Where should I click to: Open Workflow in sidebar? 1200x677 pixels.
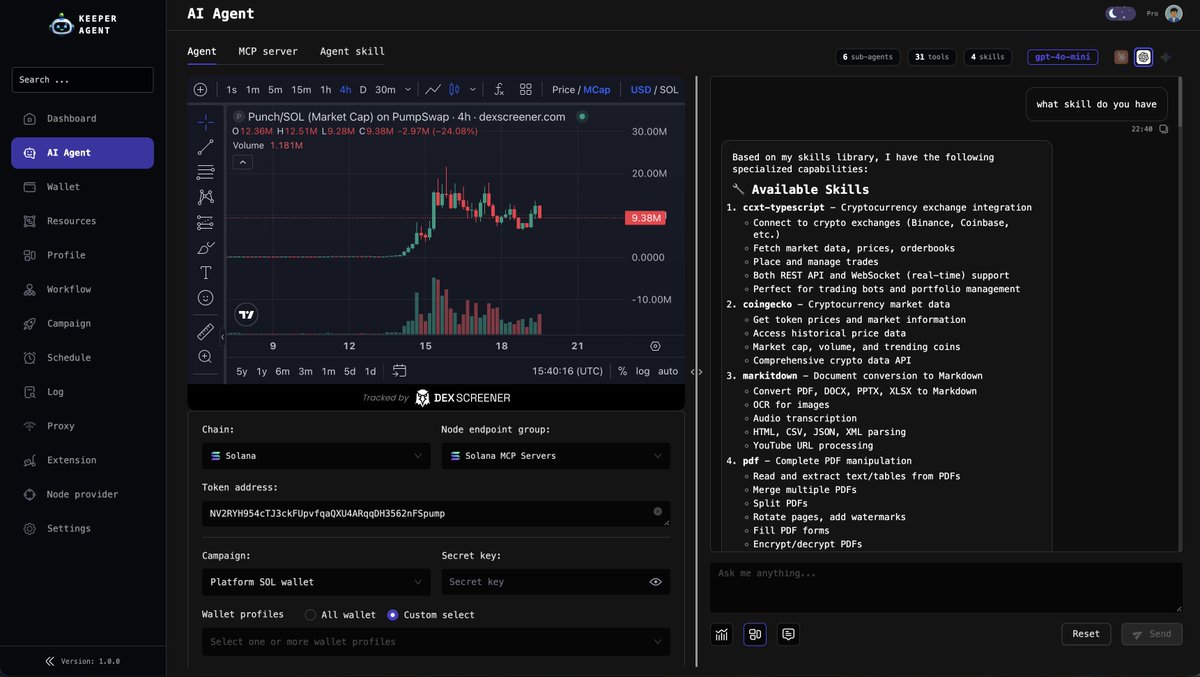tap(82, 289)
